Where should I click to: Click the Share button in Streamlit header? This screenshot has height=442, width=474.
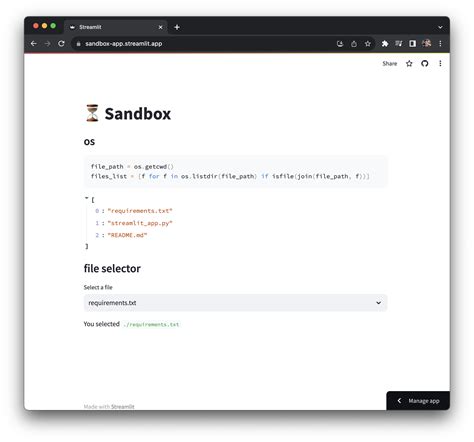click(x=390, y=64)
